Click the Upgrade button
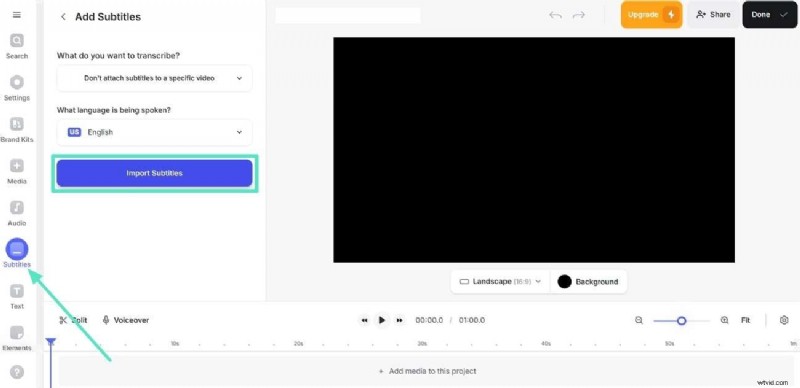800x388 pixels. tap(652, 15)
